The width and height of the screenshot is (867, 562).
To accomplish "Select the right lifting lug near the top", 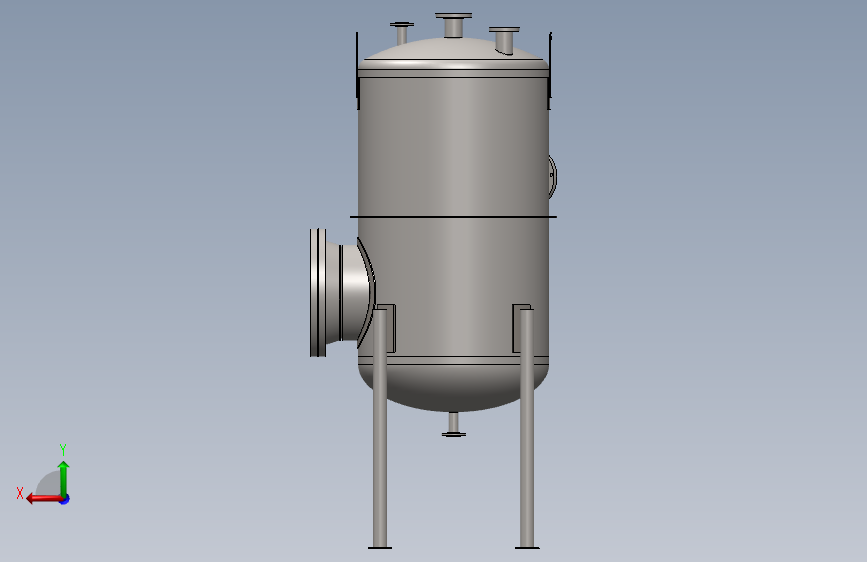I will [550, 71].
